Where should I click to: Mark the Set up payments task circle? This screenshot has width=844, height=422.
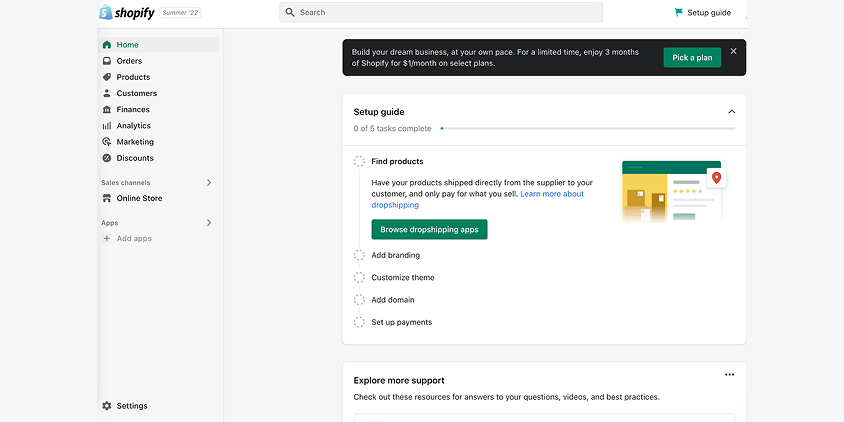point(359,322)
